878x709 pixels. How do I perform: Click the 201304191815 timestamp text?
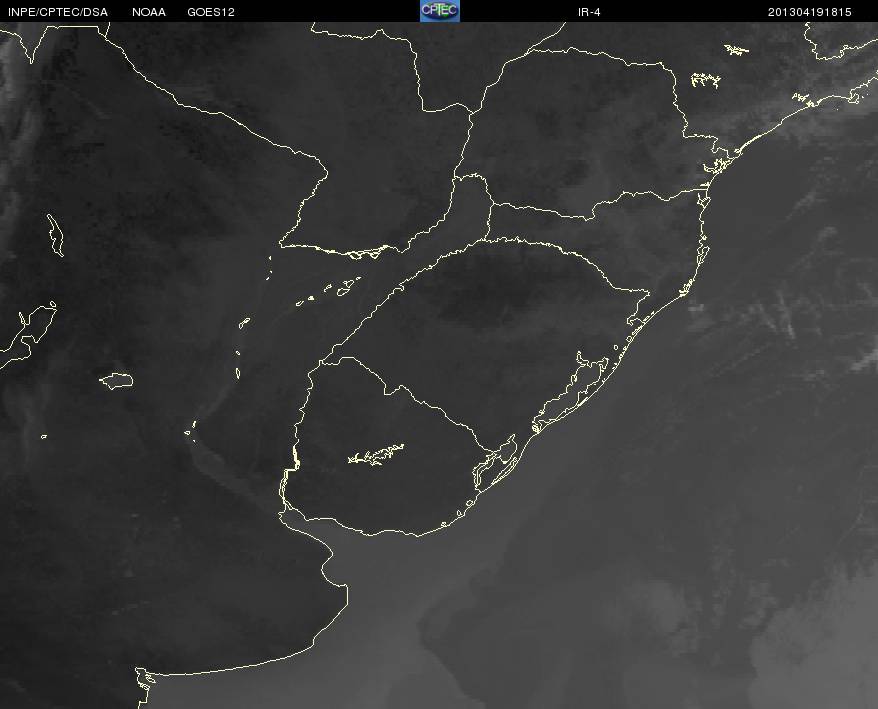point(810,12)
